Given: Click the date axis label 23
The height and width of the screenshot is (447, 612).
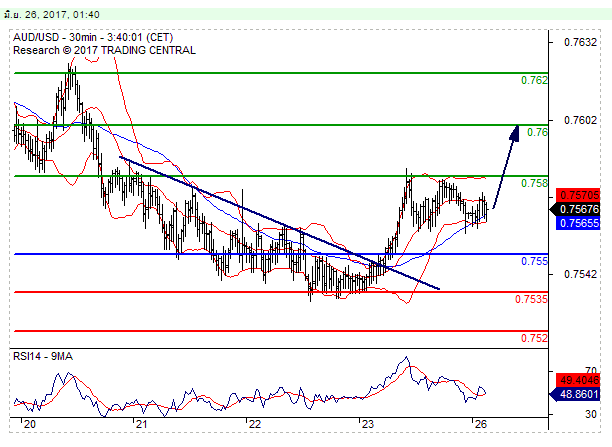Looking at the screenshot, I should [368, 424].
